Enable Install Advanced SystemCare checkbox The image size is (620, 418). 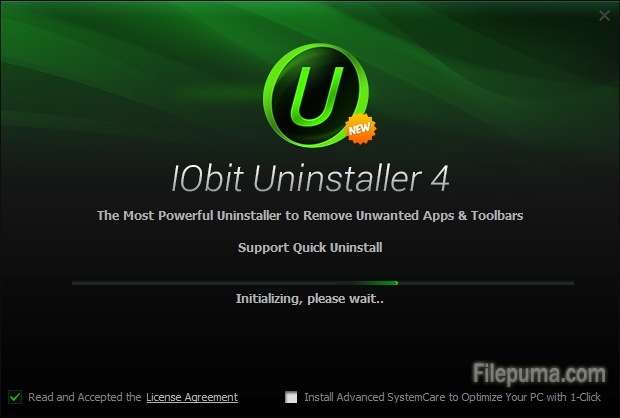(291, 397)
